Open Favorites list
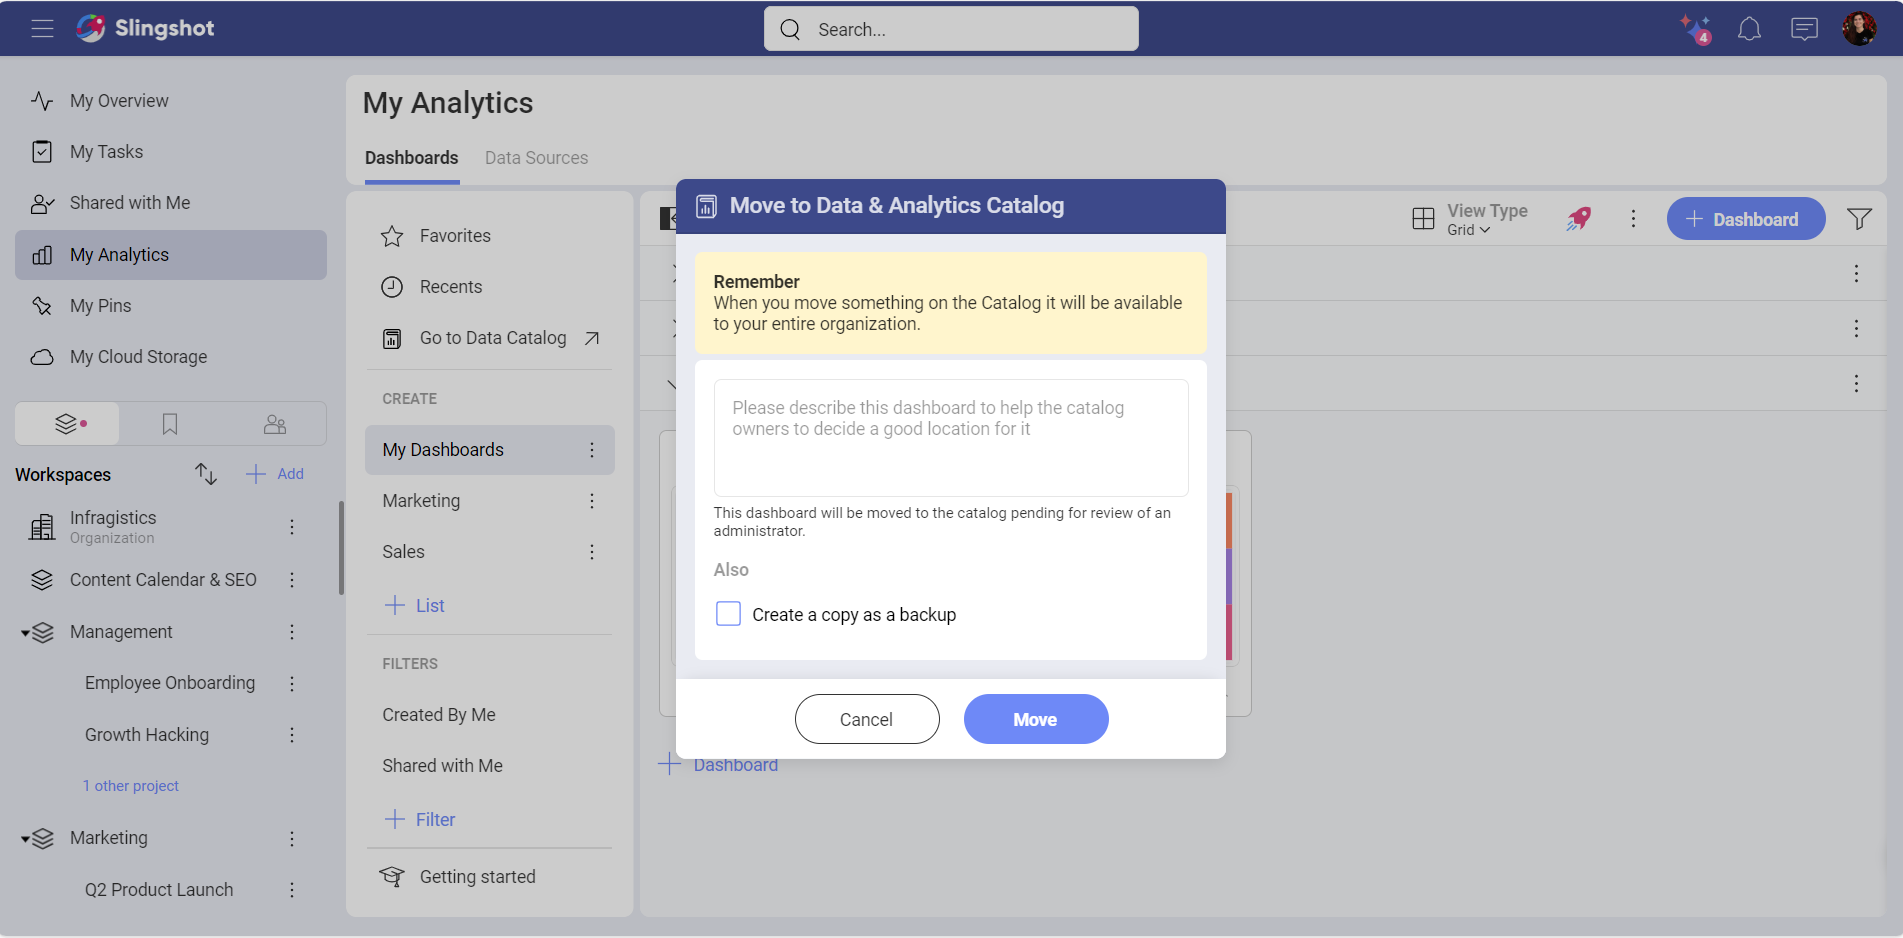The width and height of the screenshot is (1903, 938). point(455,236)
